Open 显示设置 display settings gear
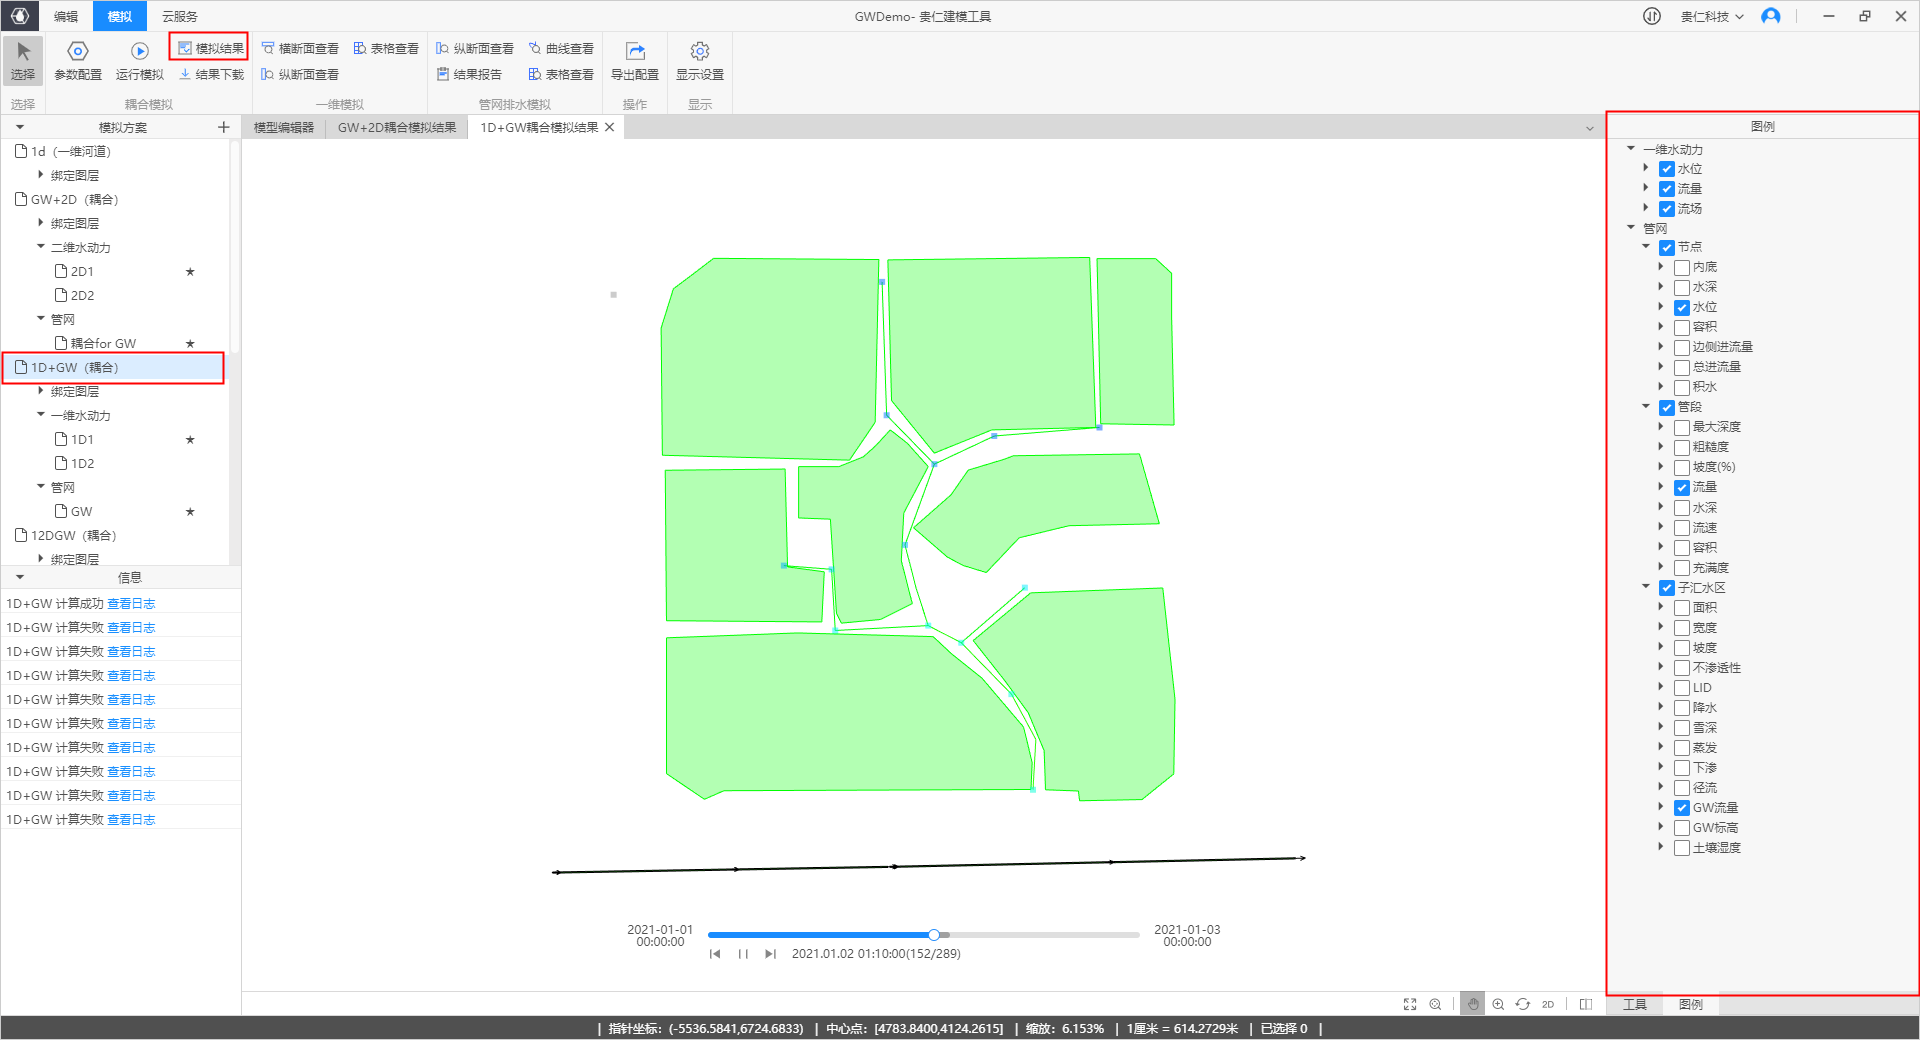 pos(699,60)
